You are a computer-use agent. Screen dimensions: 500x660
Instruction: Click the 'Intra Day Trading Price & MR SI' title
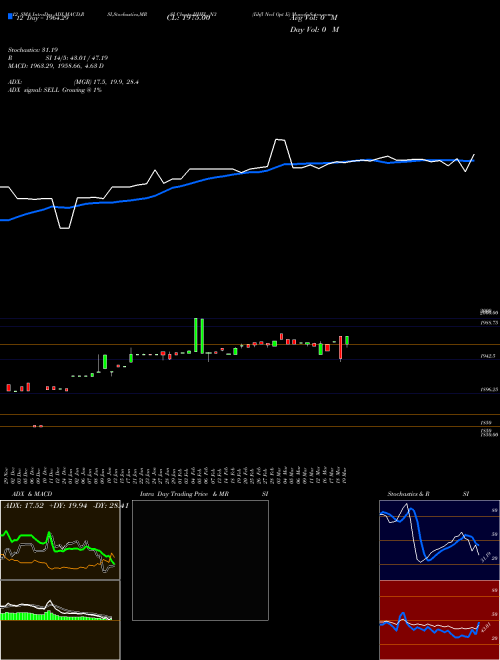coord(204,494)
